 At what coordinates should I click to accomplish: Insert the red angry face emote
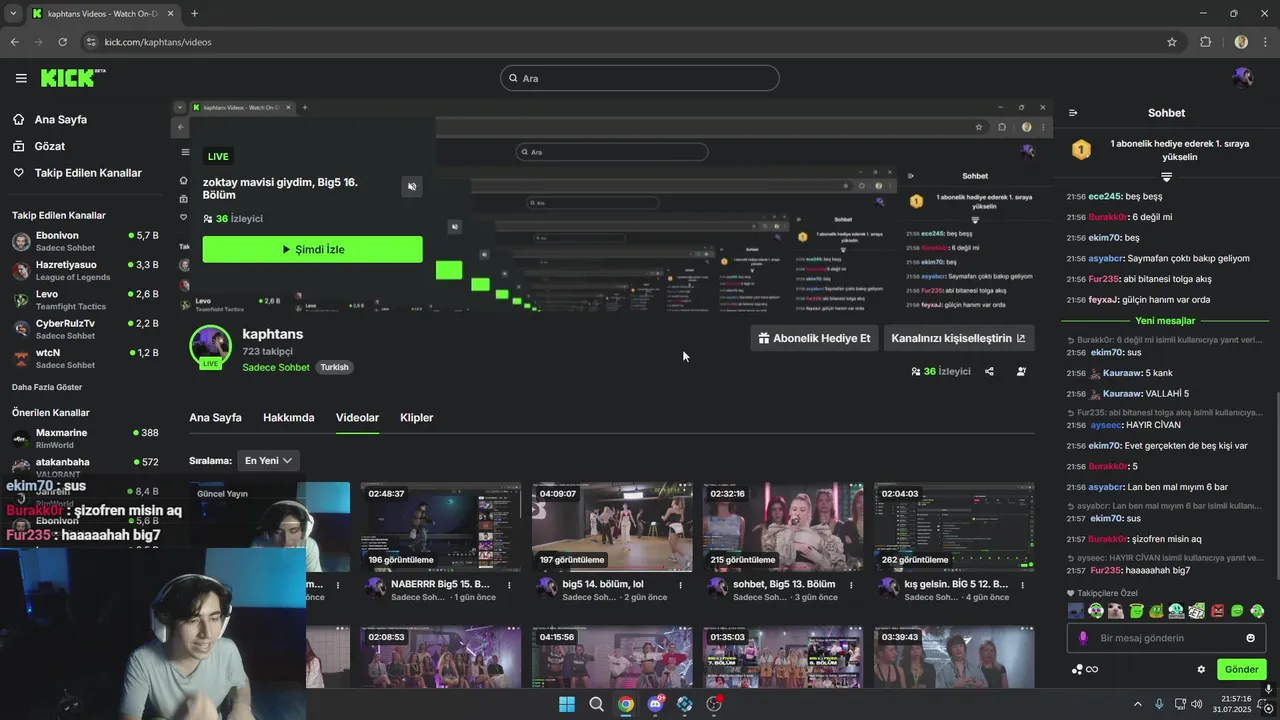[1217, 610]
